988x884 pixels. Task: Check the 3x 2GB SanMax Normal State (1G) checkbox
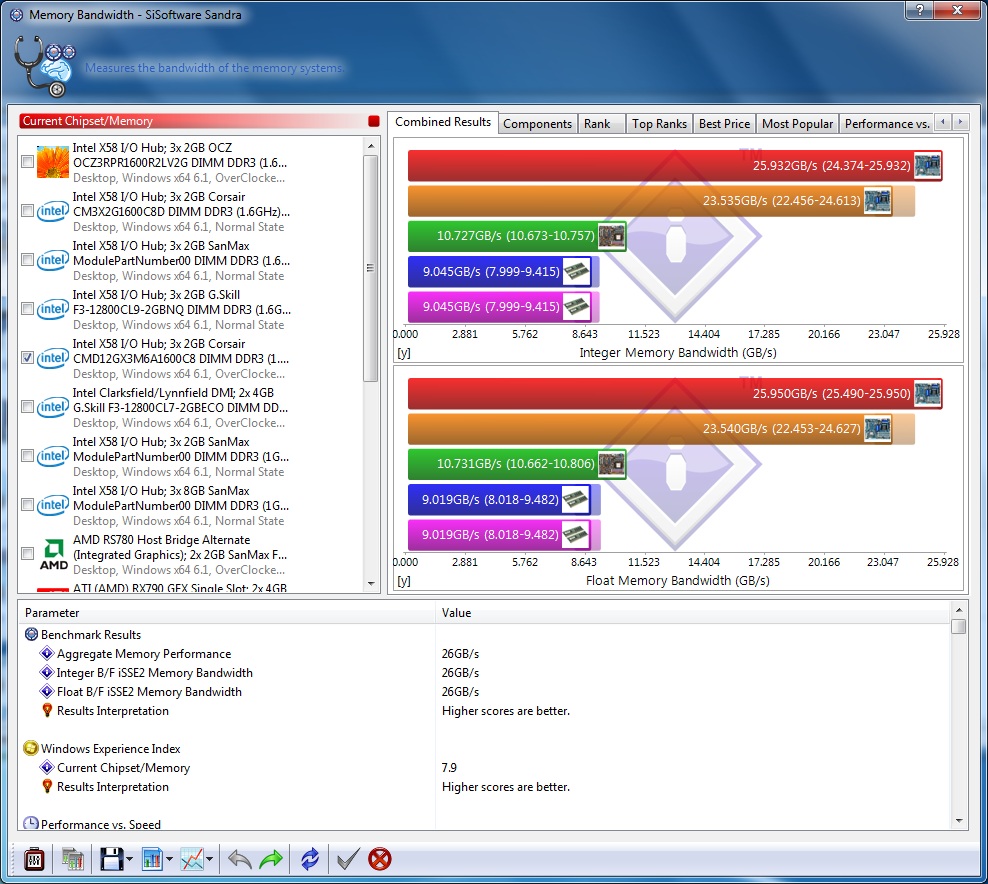27,456
